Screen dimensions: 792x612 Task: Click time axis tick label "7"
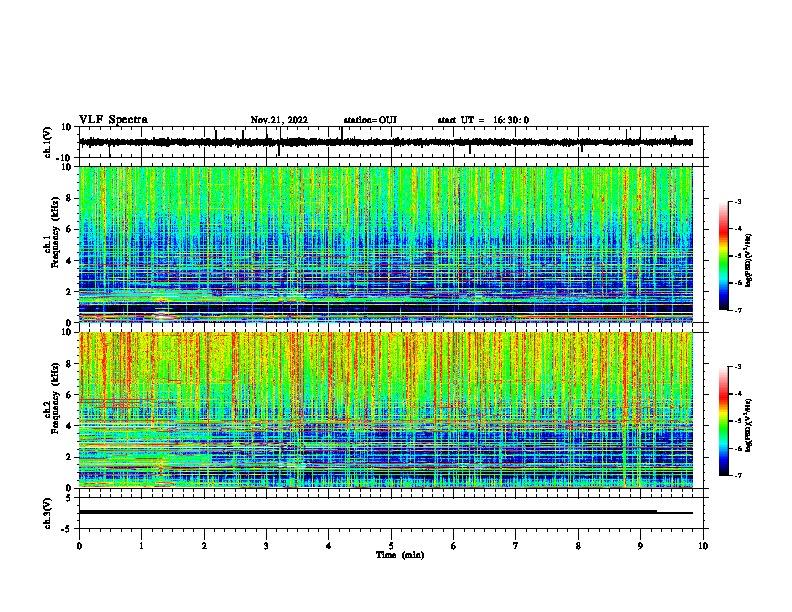[516, 546]
